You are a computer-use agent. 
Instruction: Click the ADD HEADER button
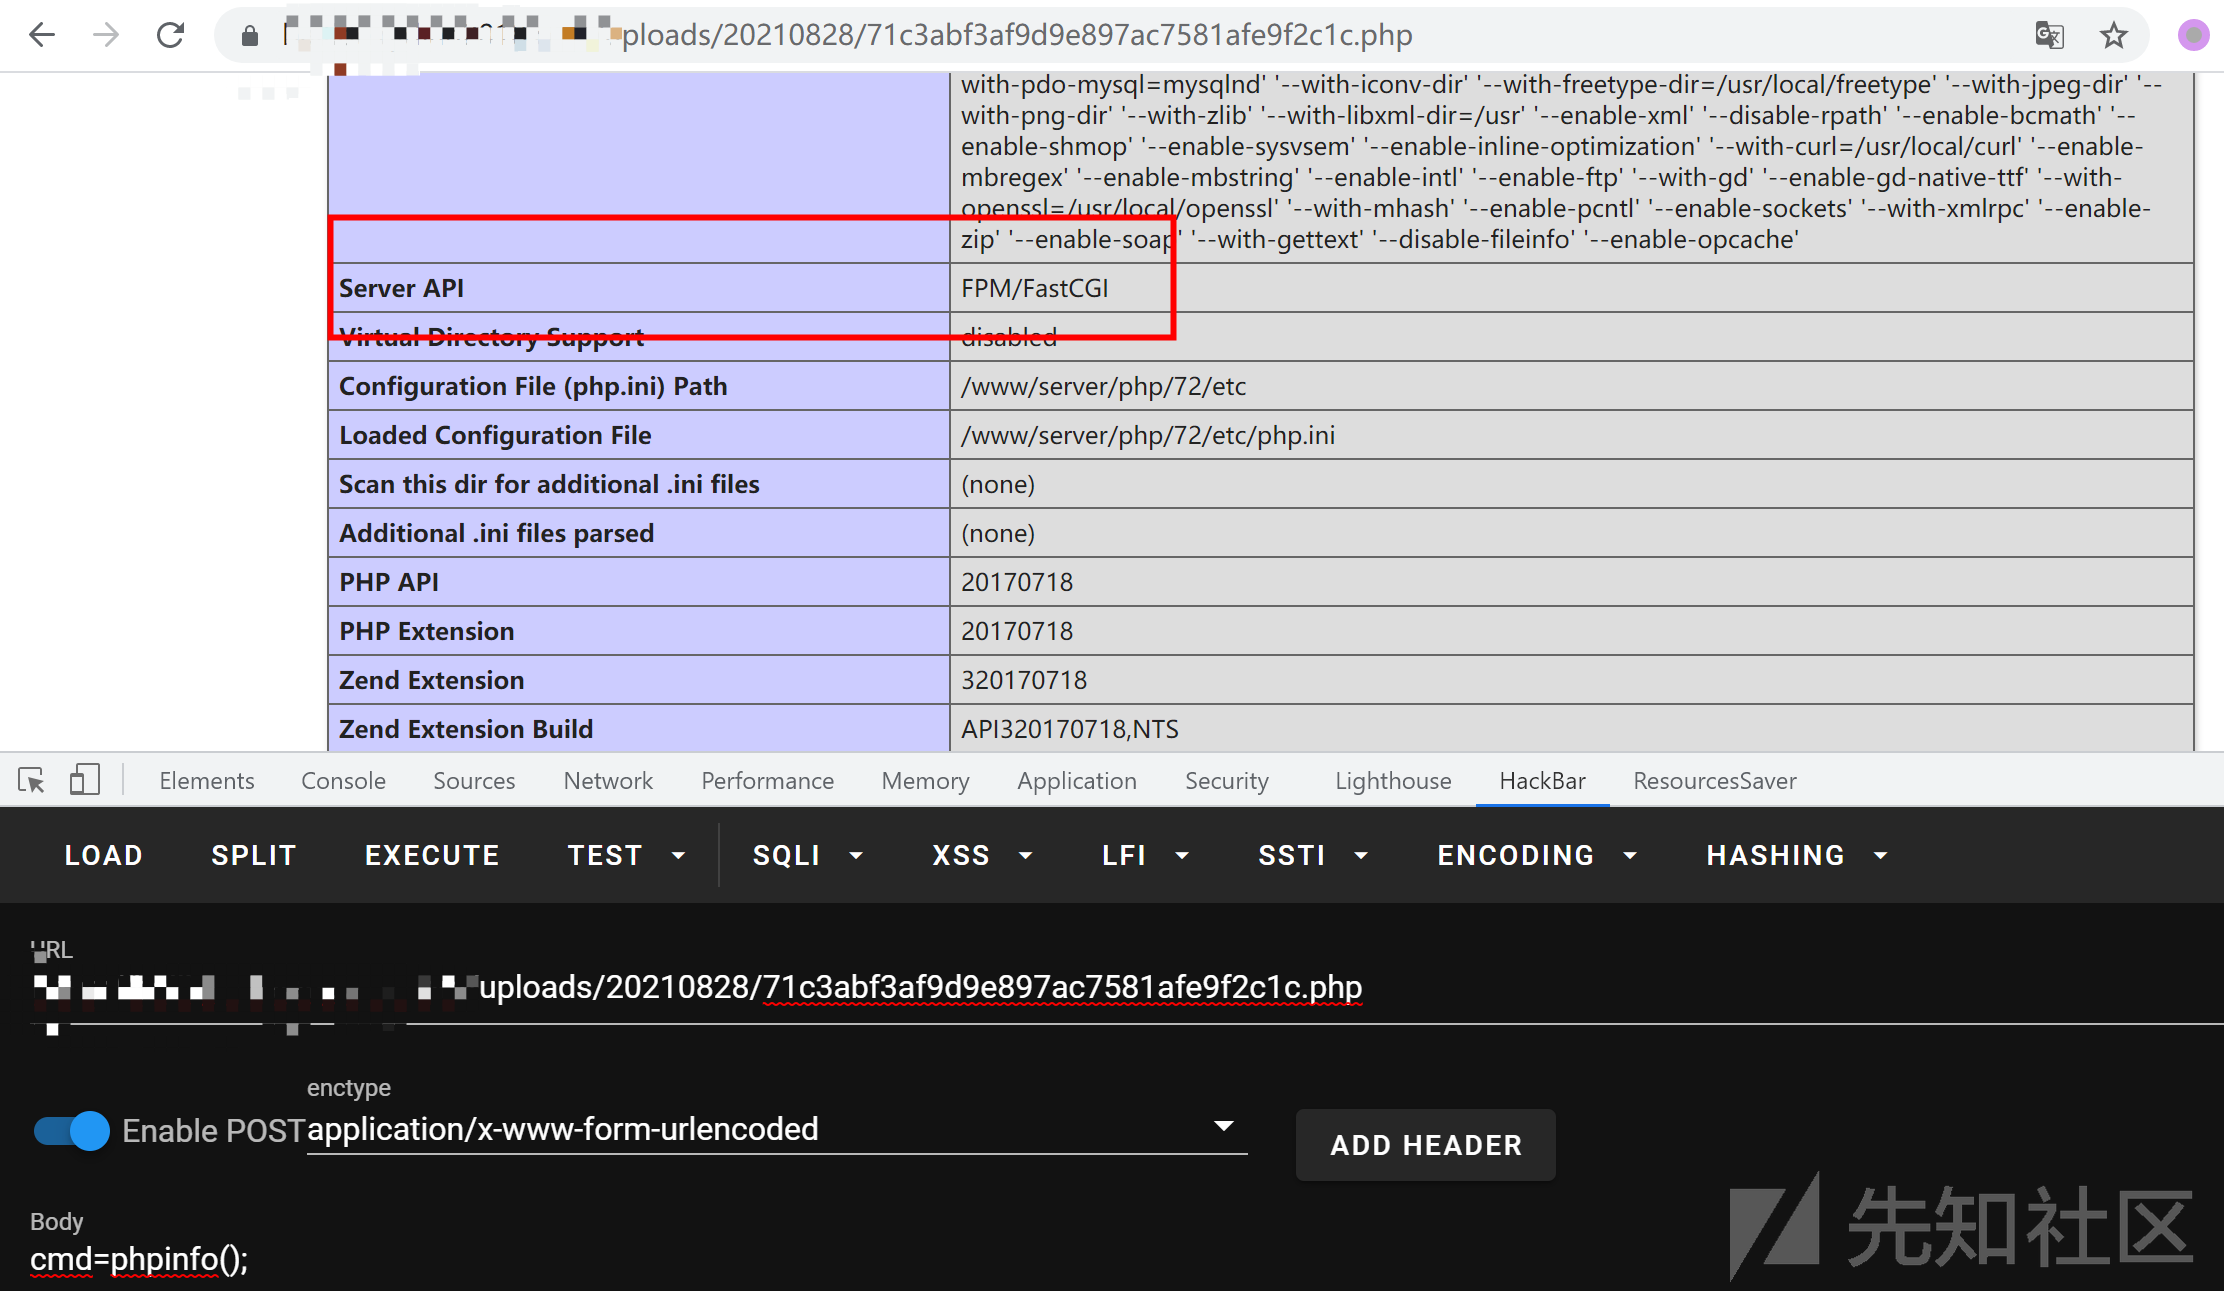(x=1425, y=1145)
